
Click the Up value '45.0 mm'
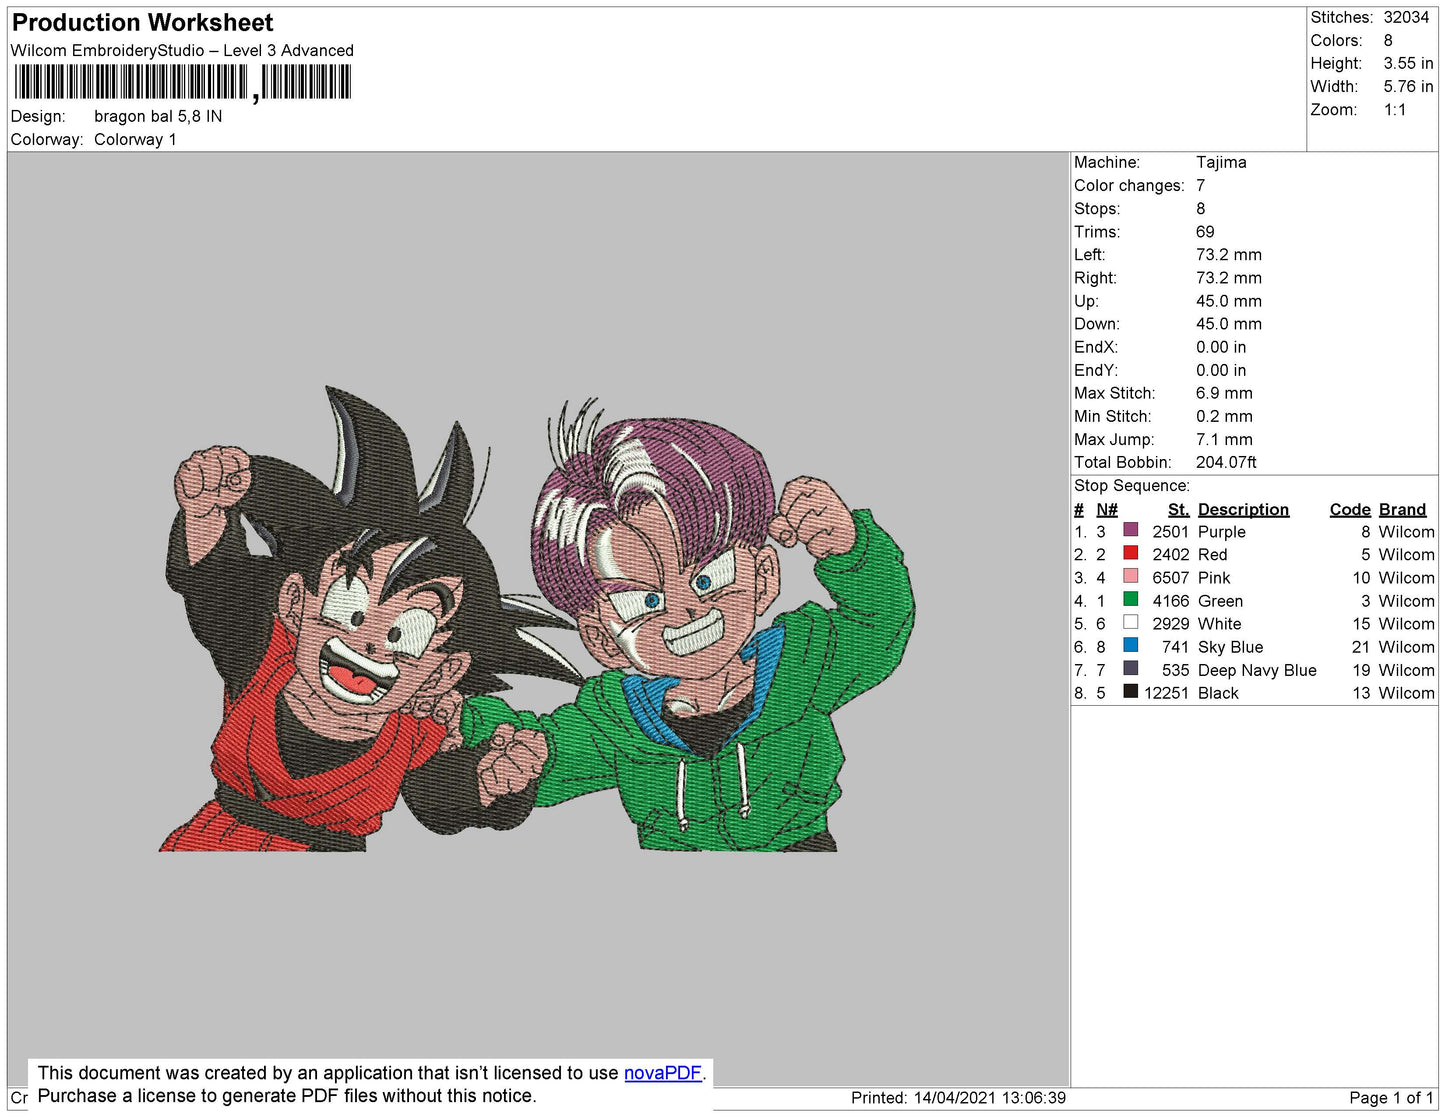1229,301
